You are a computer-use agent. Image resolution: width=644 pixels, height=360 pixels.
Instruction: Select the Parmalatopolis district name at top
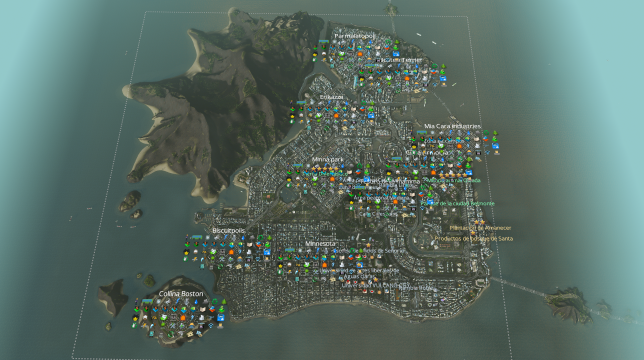tap(355, 36)
